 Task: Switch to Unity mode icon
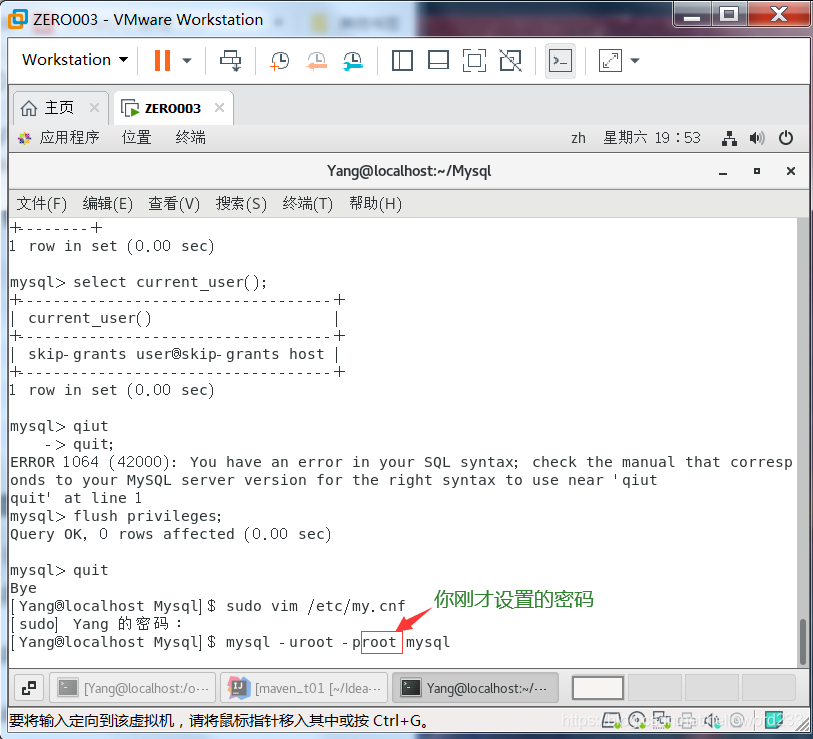[510, 61]
